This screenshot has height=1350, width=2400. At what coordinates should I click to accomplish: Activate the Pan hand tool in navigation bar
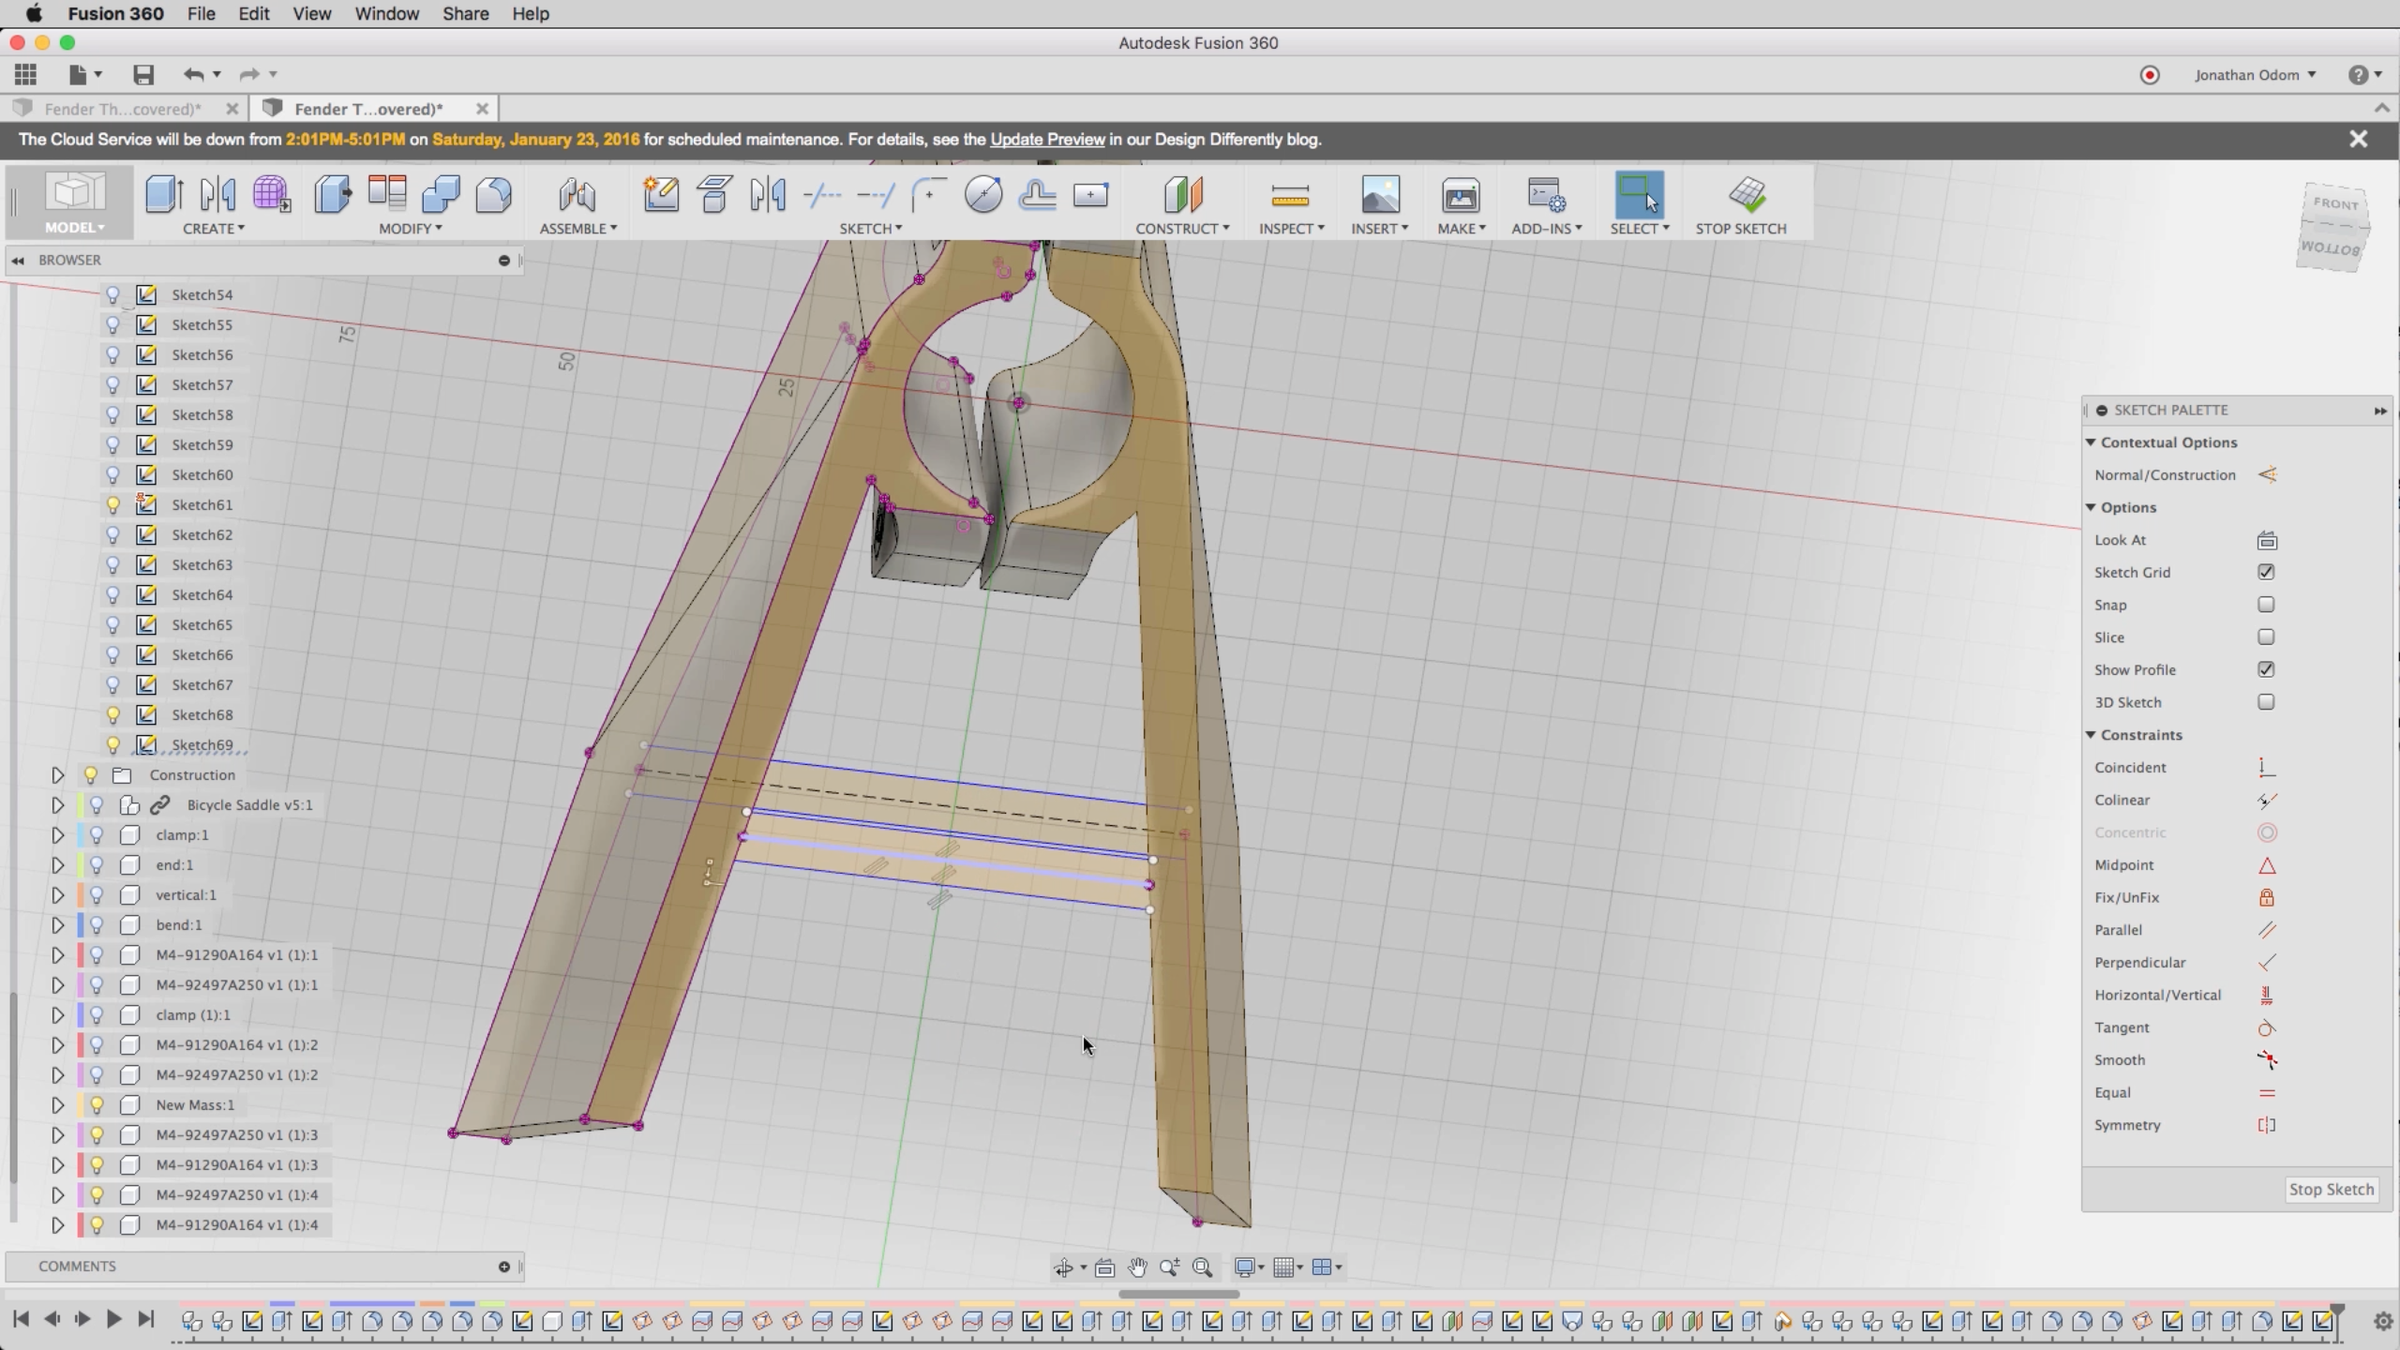1137,1268
